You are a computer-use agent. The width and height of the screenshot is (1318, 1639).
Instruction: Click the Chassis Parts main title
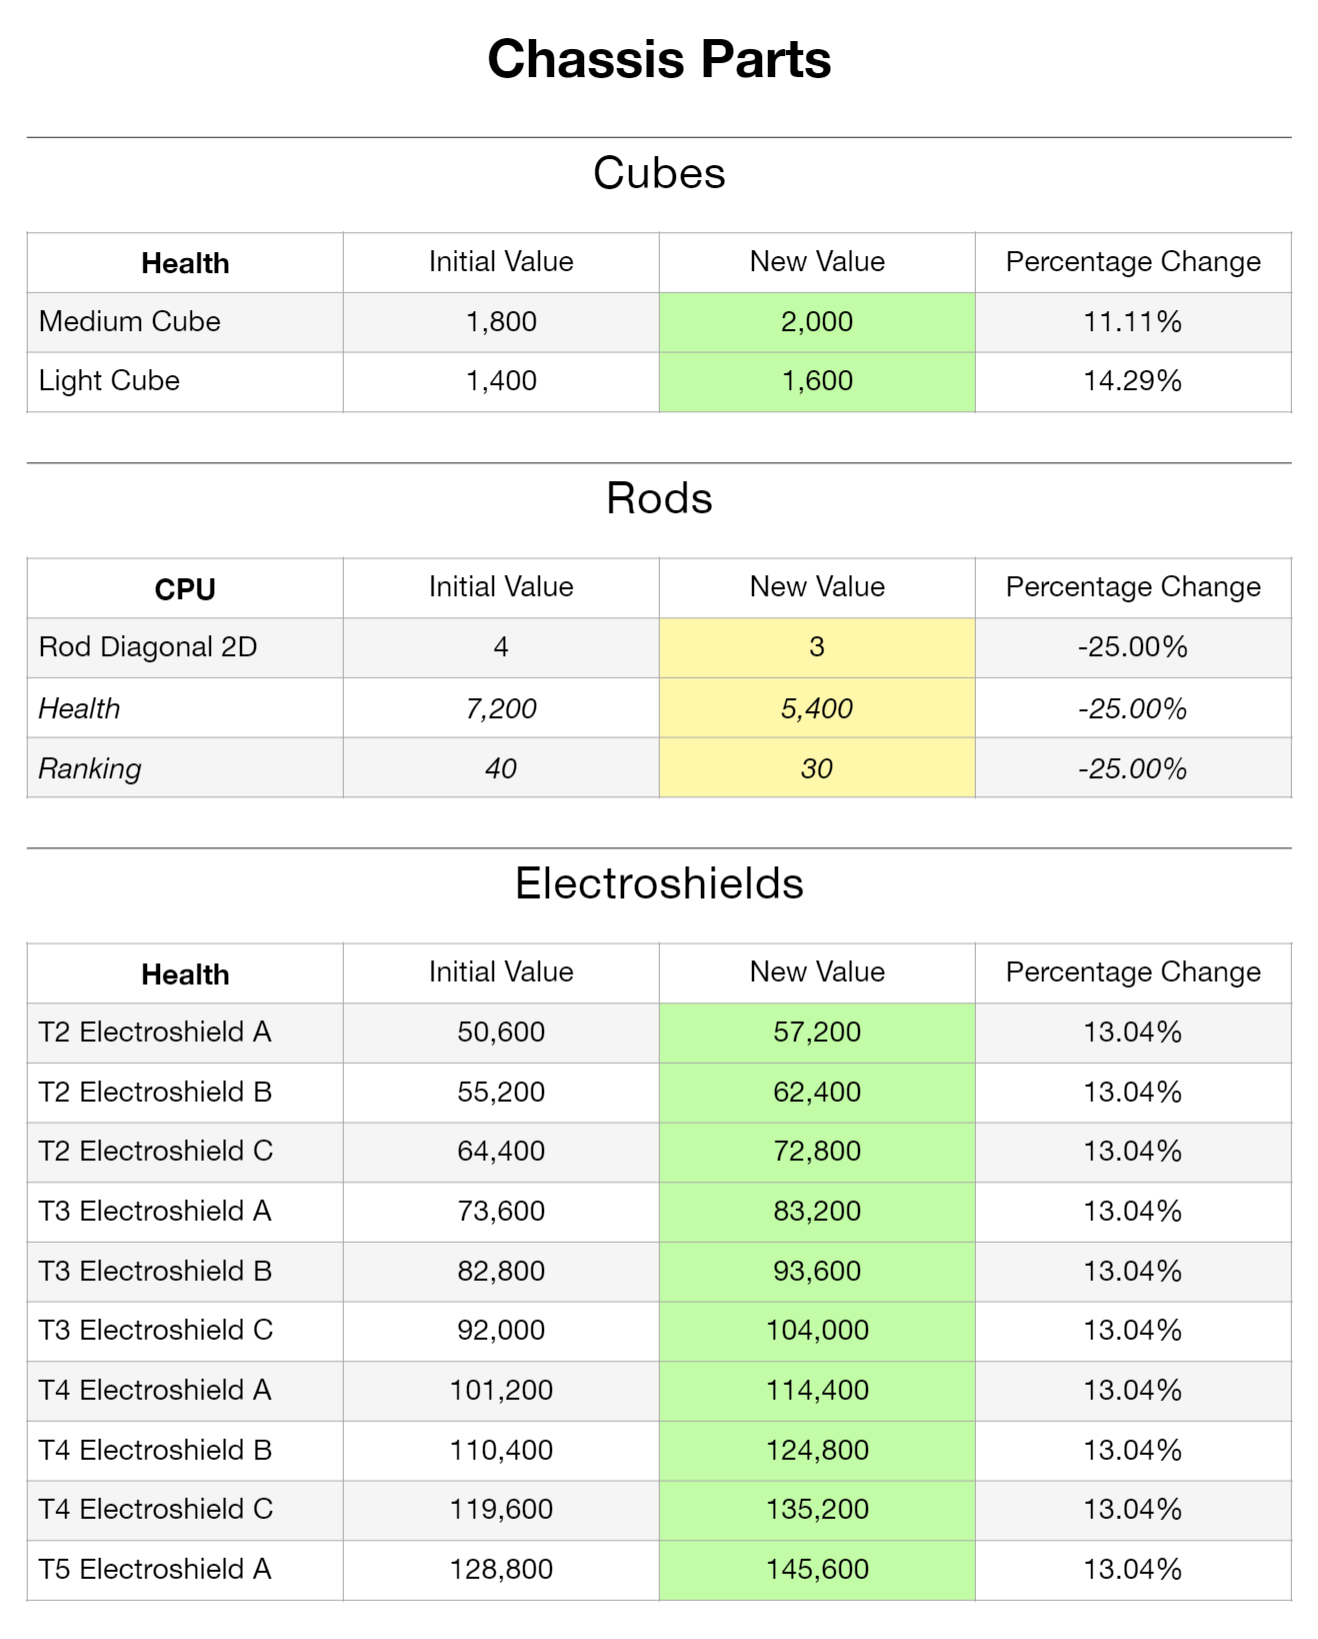(x=659, y=59)
